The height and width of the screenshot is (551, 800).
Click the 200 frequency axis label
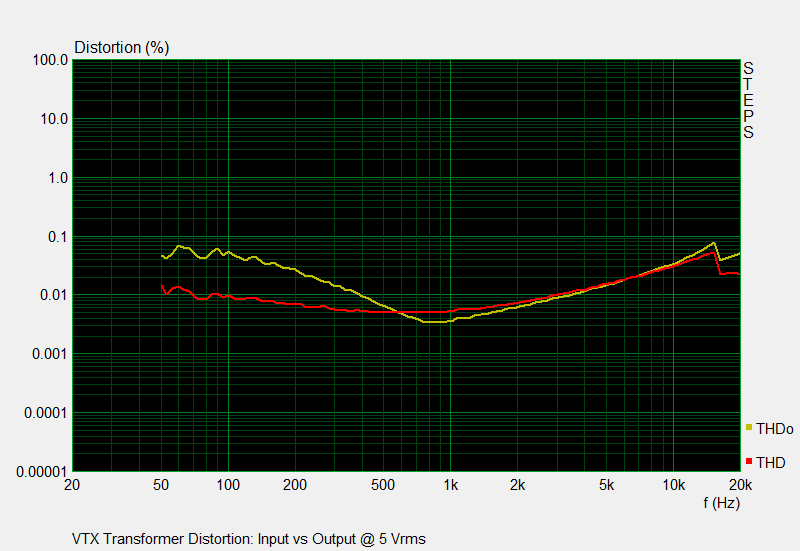click(x=295, y=485)
